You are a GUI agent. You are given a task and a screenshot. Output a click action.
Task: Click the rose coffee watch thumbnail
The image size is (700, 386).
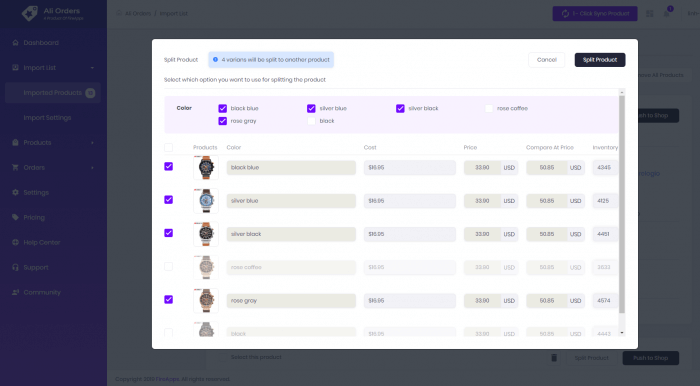[206, 267]
